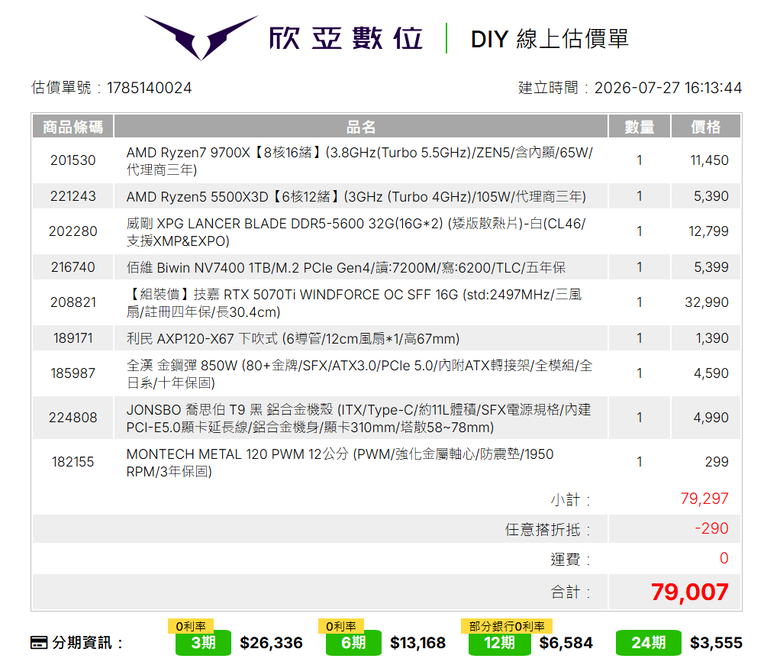Click the JONSBO 喬思伯 T9 case item
The width and height of the screenshot is (780, 665).
[x=359, y=418]
